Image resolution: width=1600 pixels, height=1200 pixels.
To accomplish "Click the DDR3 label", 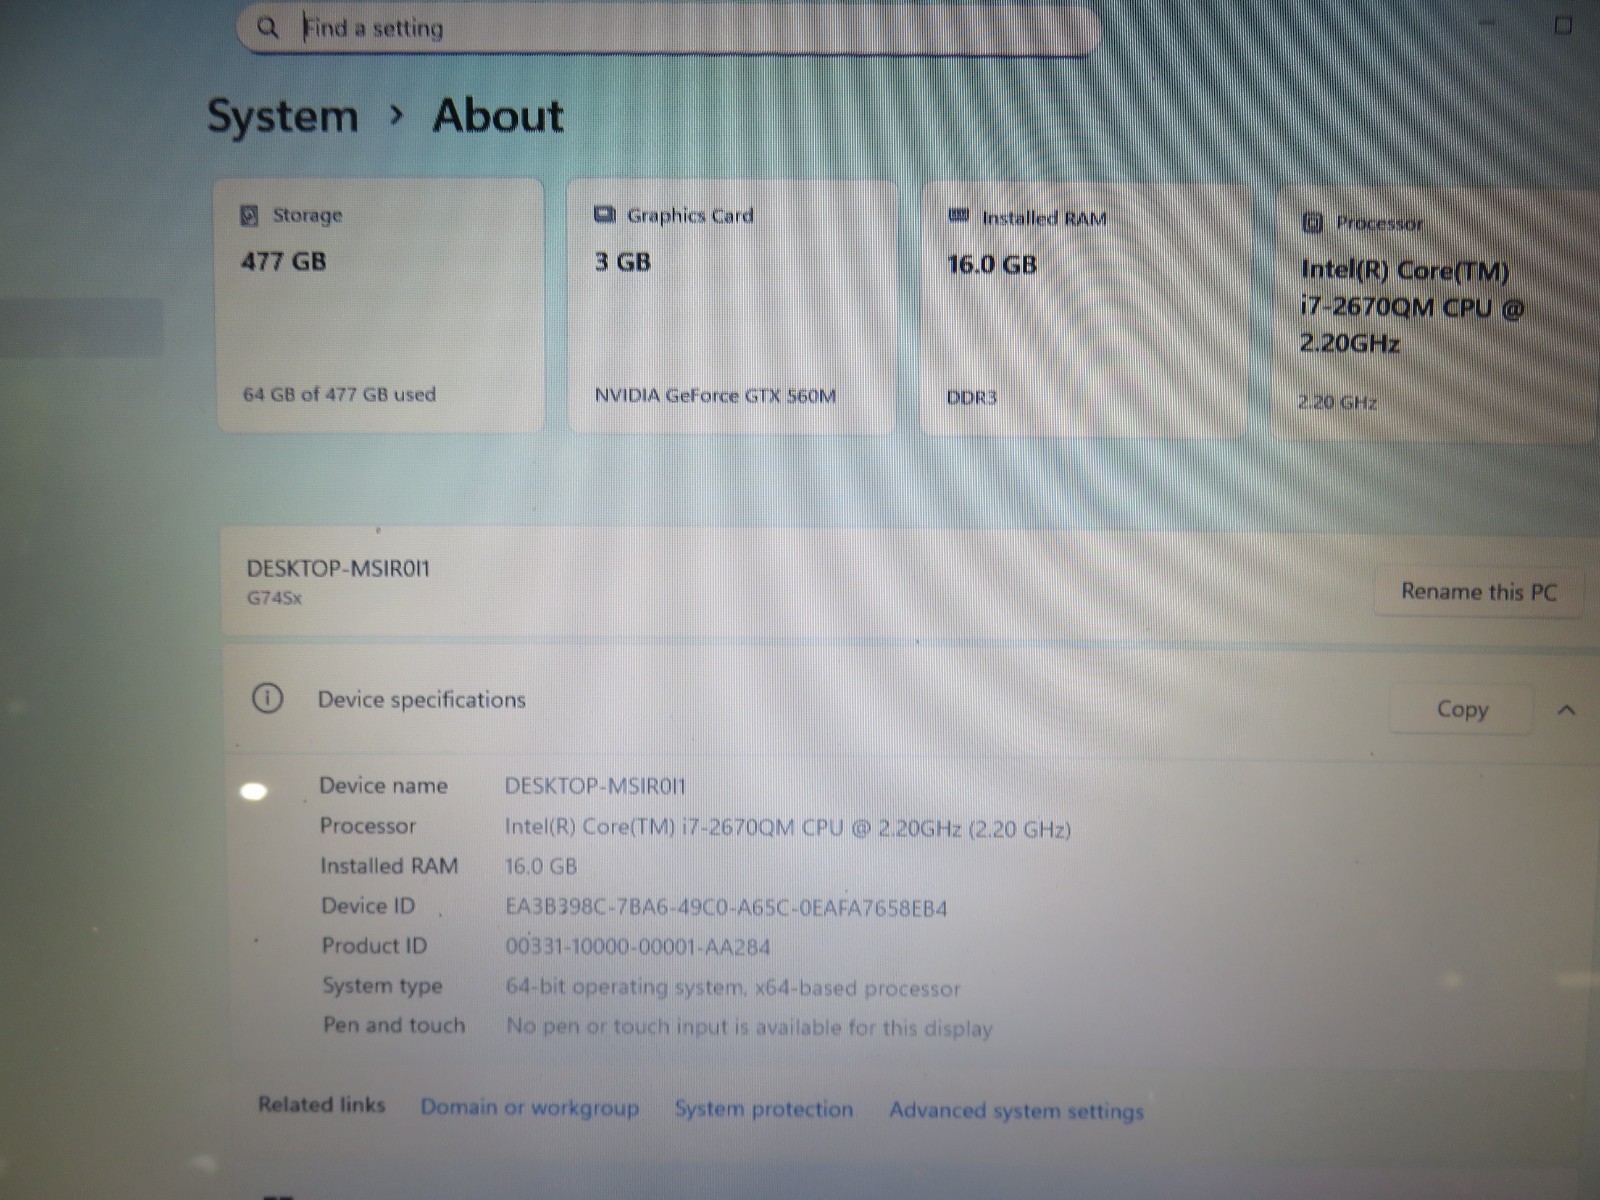I will 972,398.
